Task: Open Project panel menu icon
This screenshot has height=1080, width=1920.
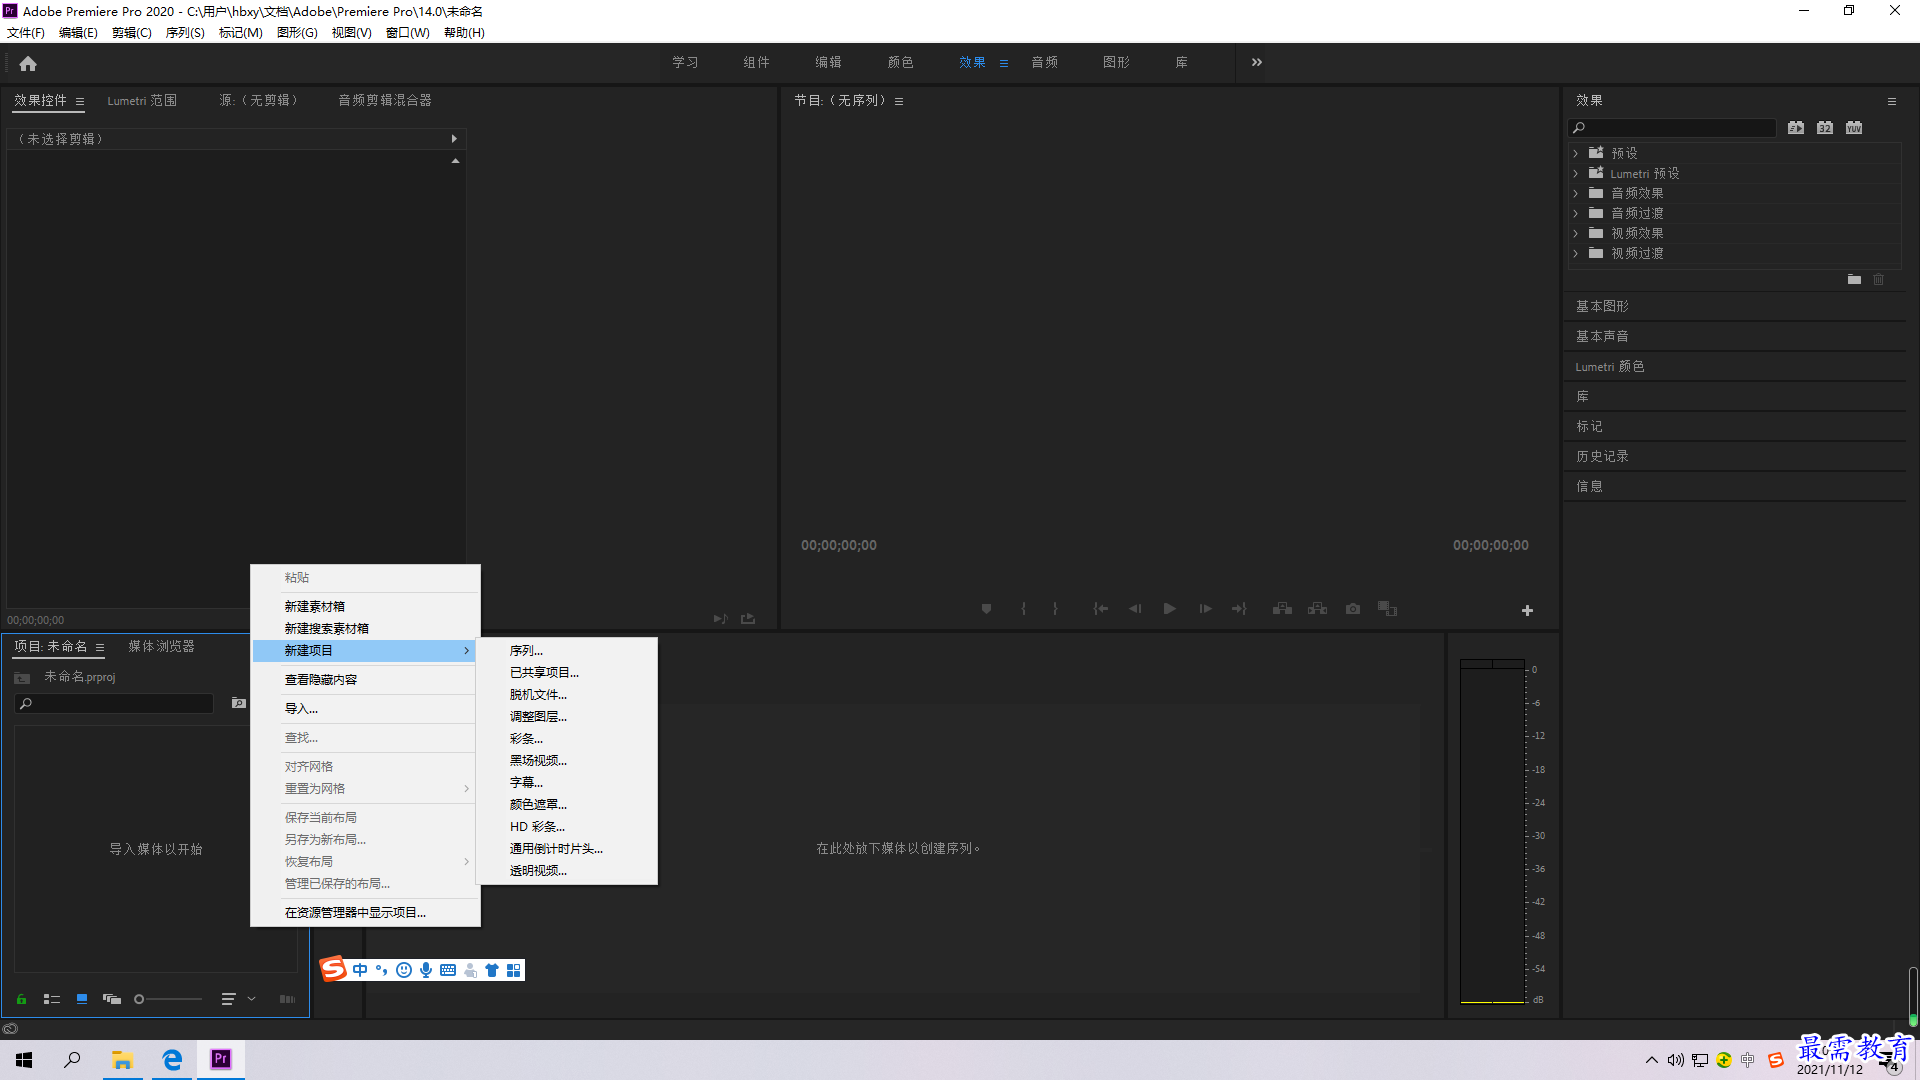Action: 100,647
